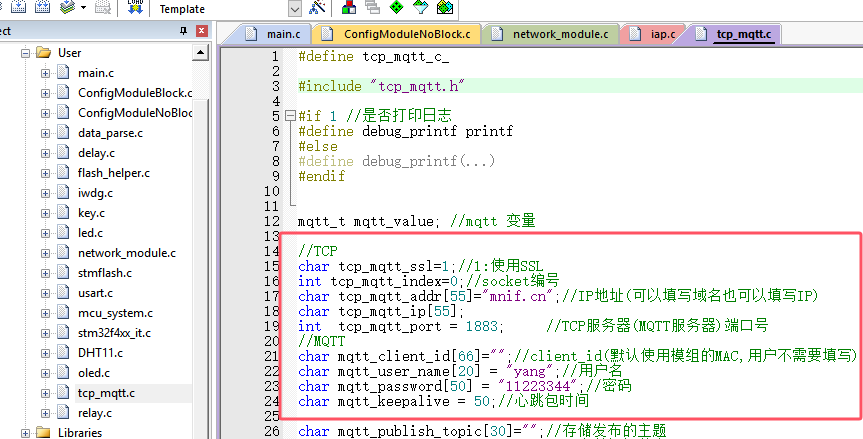Click mqtt_publish_topic on line 26

point(409,431)
